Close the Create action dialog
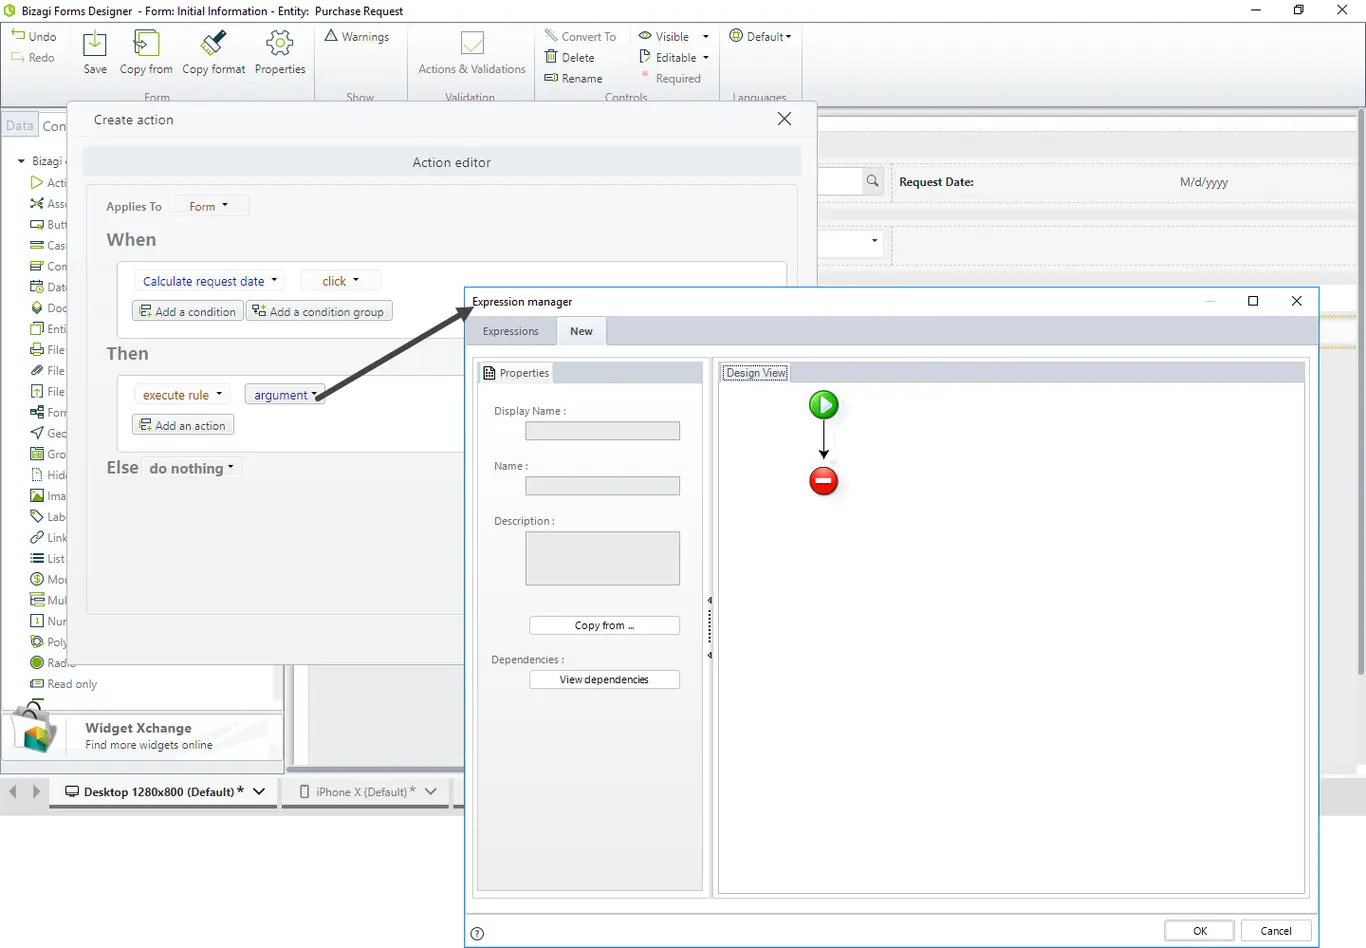 click(x=784, y=119)
